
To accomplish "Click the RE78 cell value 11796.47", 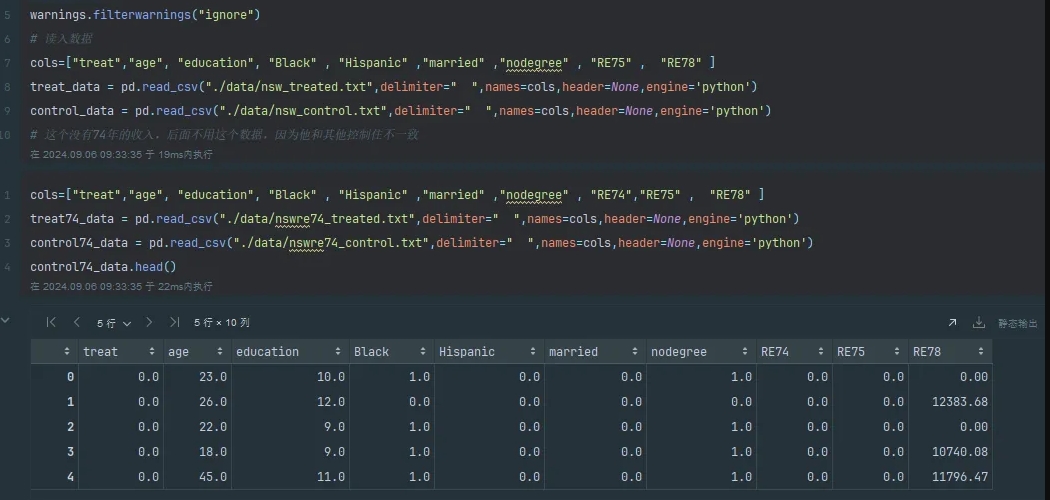I will 960,477.
